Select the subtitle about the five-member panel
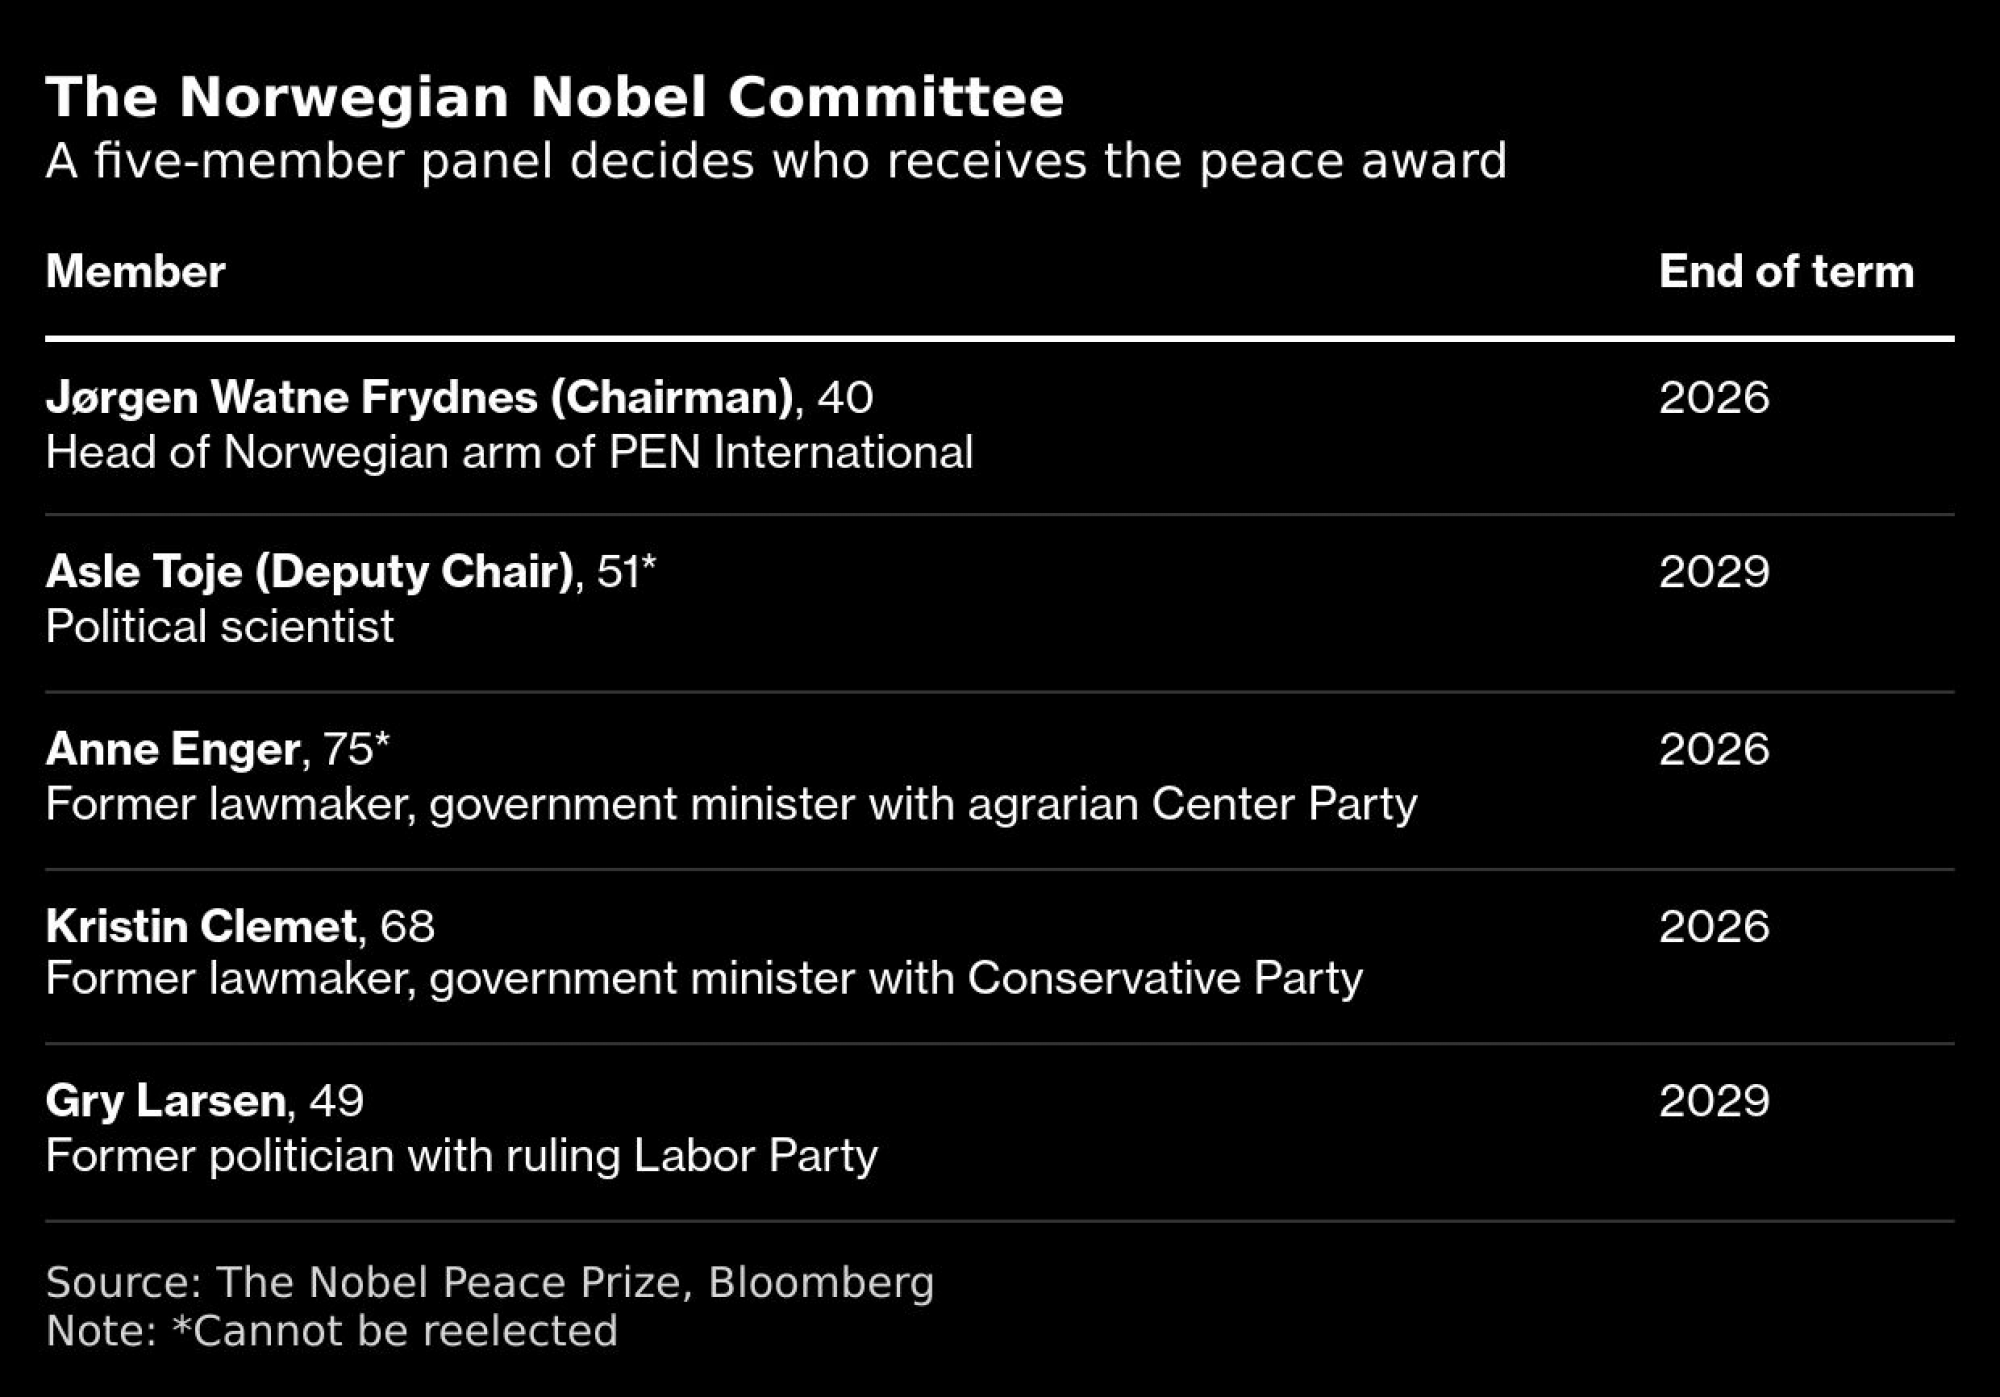The image size is (2000, 1397). (x=775, y=161)
